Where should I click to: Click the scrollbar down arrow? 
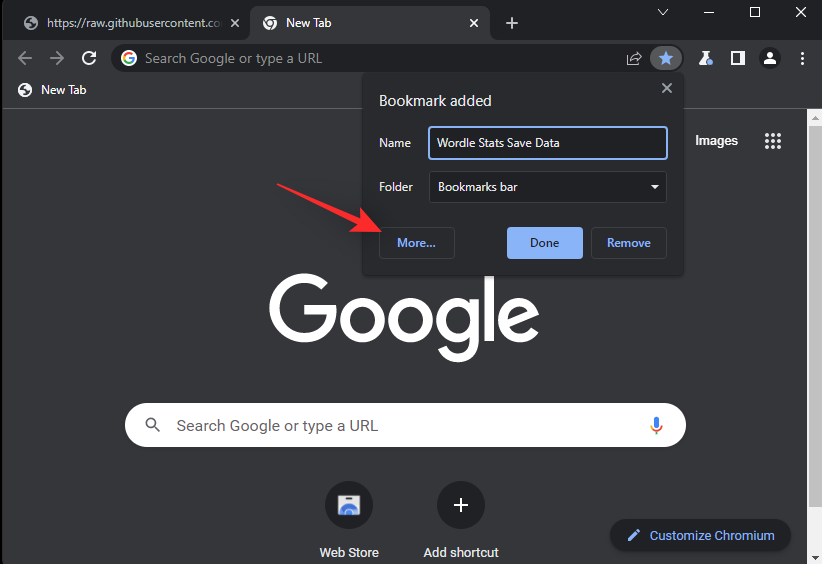tap(815, 558)
